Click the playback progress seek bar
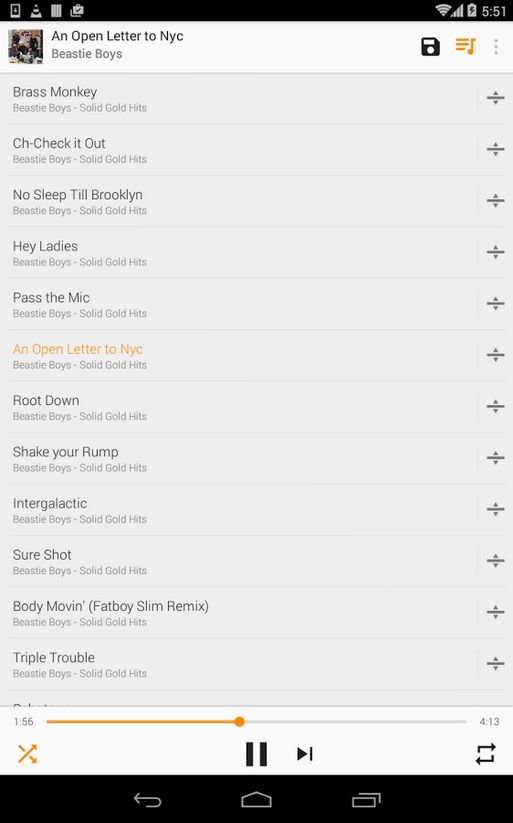Viewport: 513px width, 823px height. 256,722
